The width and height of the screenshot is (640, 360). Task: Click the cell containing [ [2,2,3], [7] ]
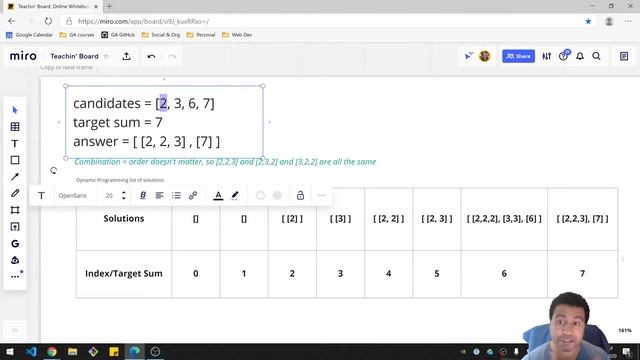(582, 219)
